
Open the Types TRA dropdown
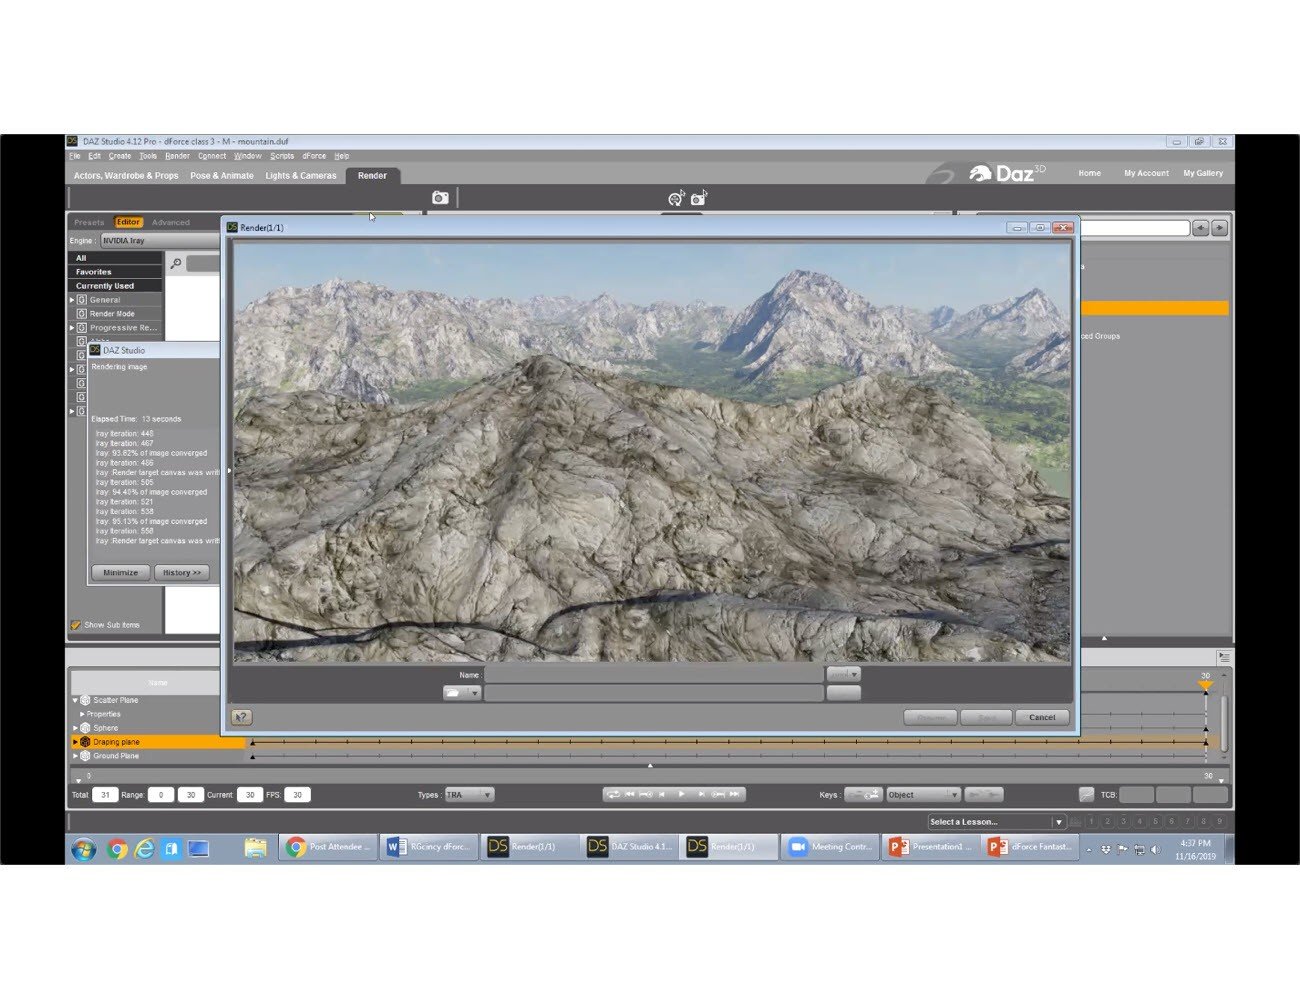click(x=468, y=794)
